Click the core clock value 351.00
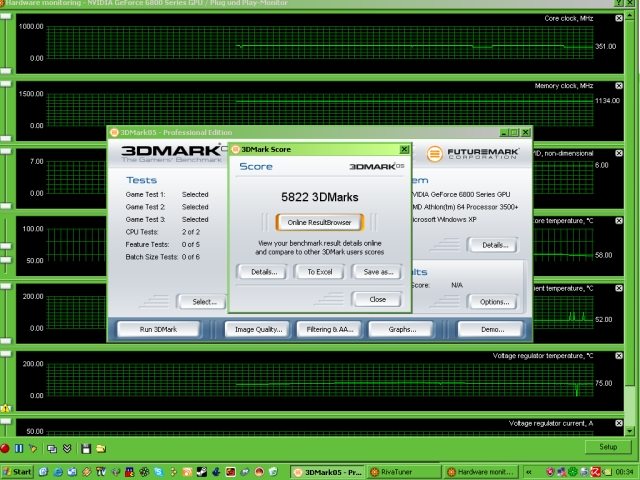 605,47
